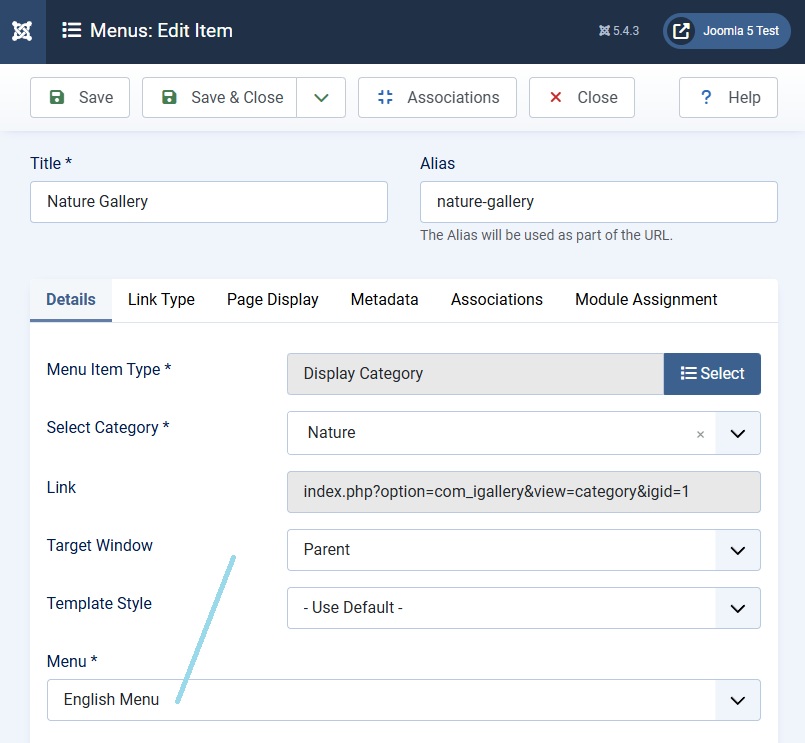Click the Save button
This screenshot has width=805, height=743.
coord(80,97)
